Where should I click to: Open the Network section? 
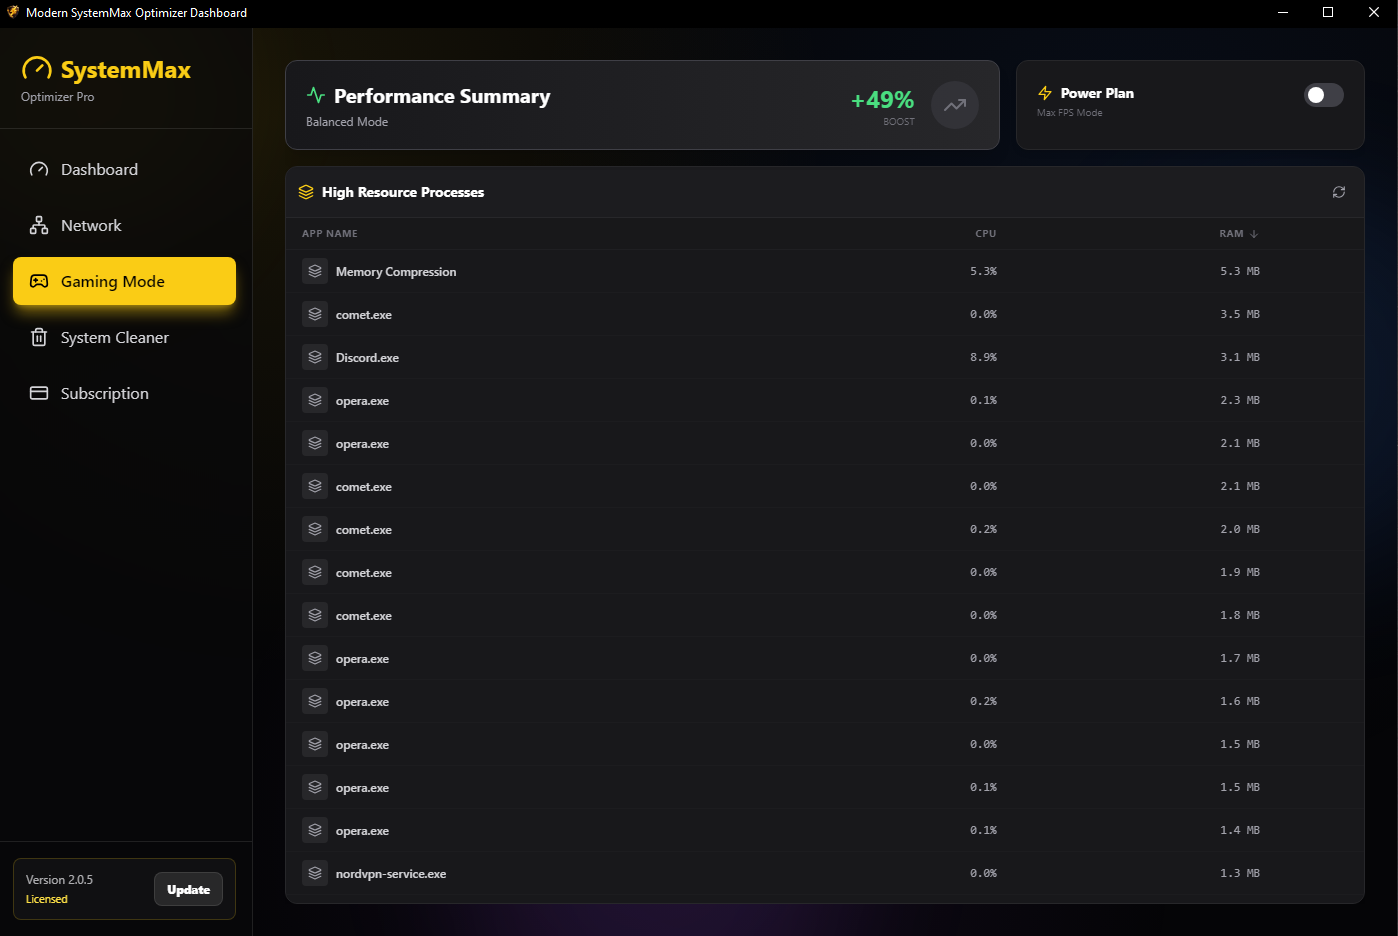(124, 225)
